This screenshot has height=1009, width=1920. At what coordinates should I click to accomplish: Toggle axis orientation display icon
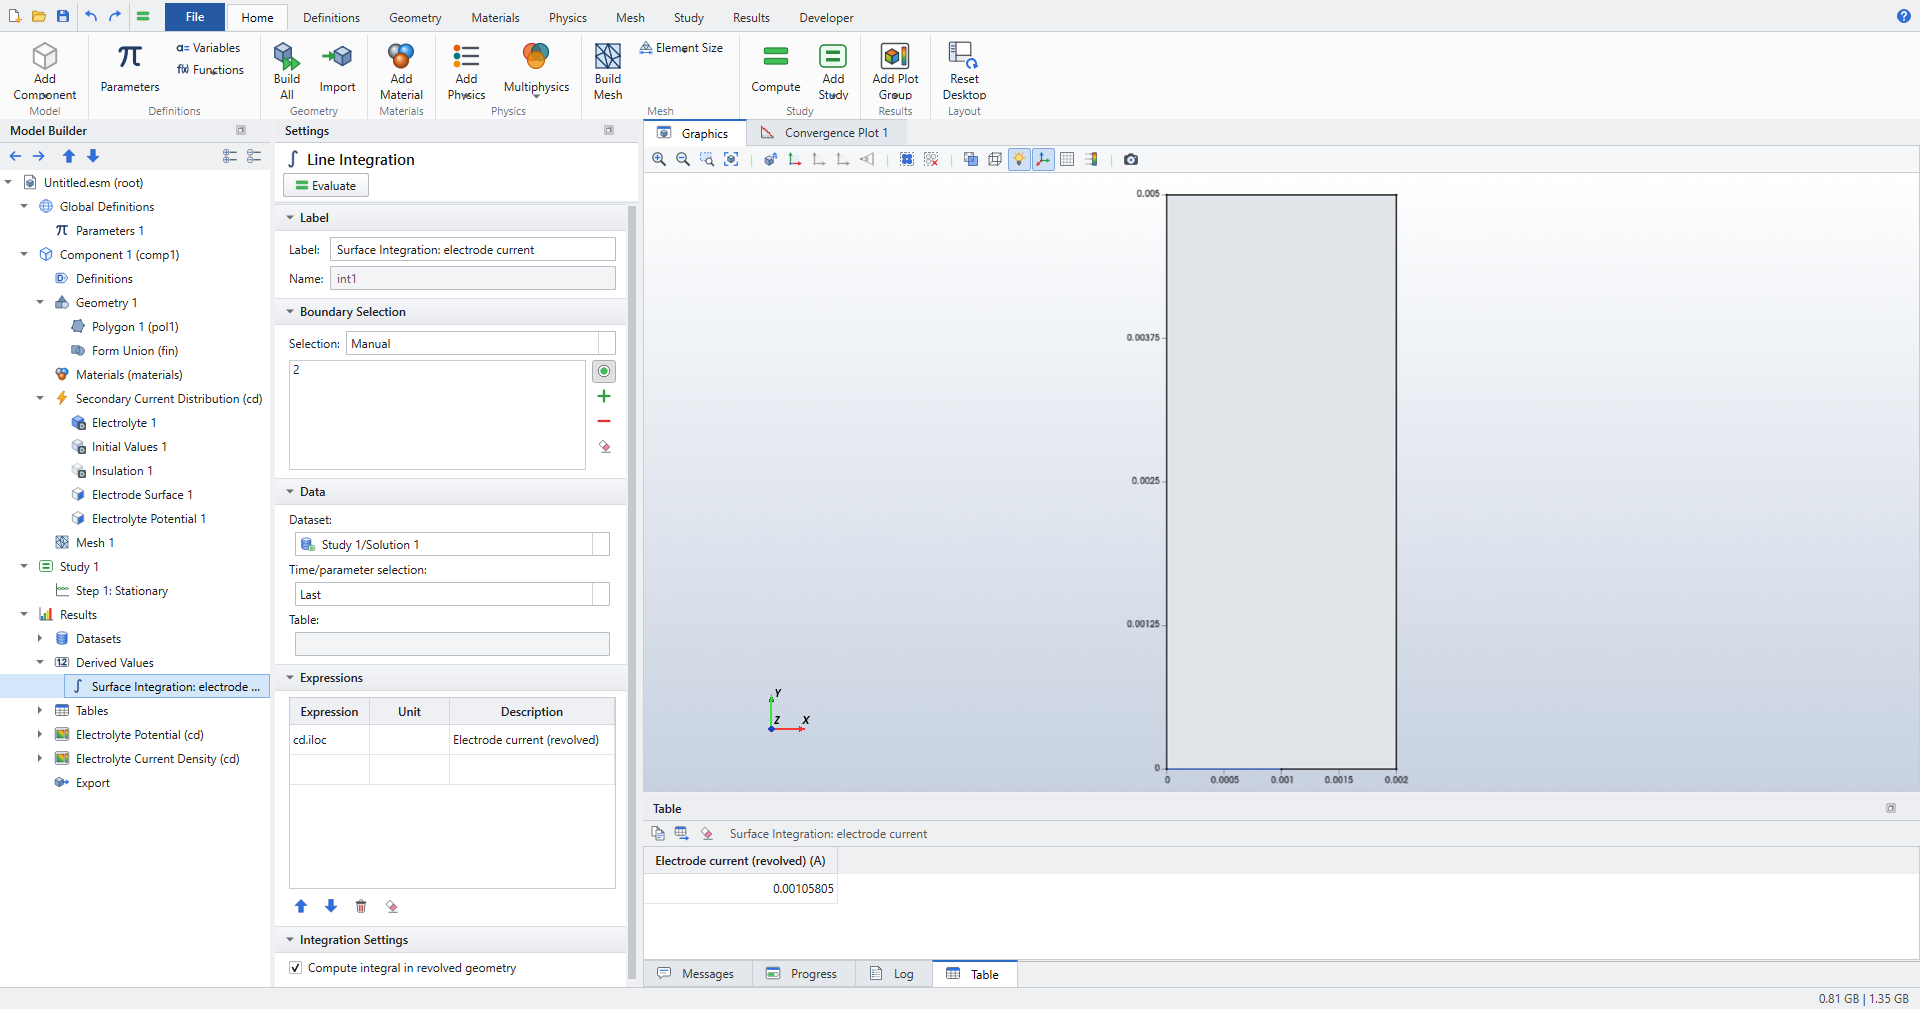click(1043, 159)
